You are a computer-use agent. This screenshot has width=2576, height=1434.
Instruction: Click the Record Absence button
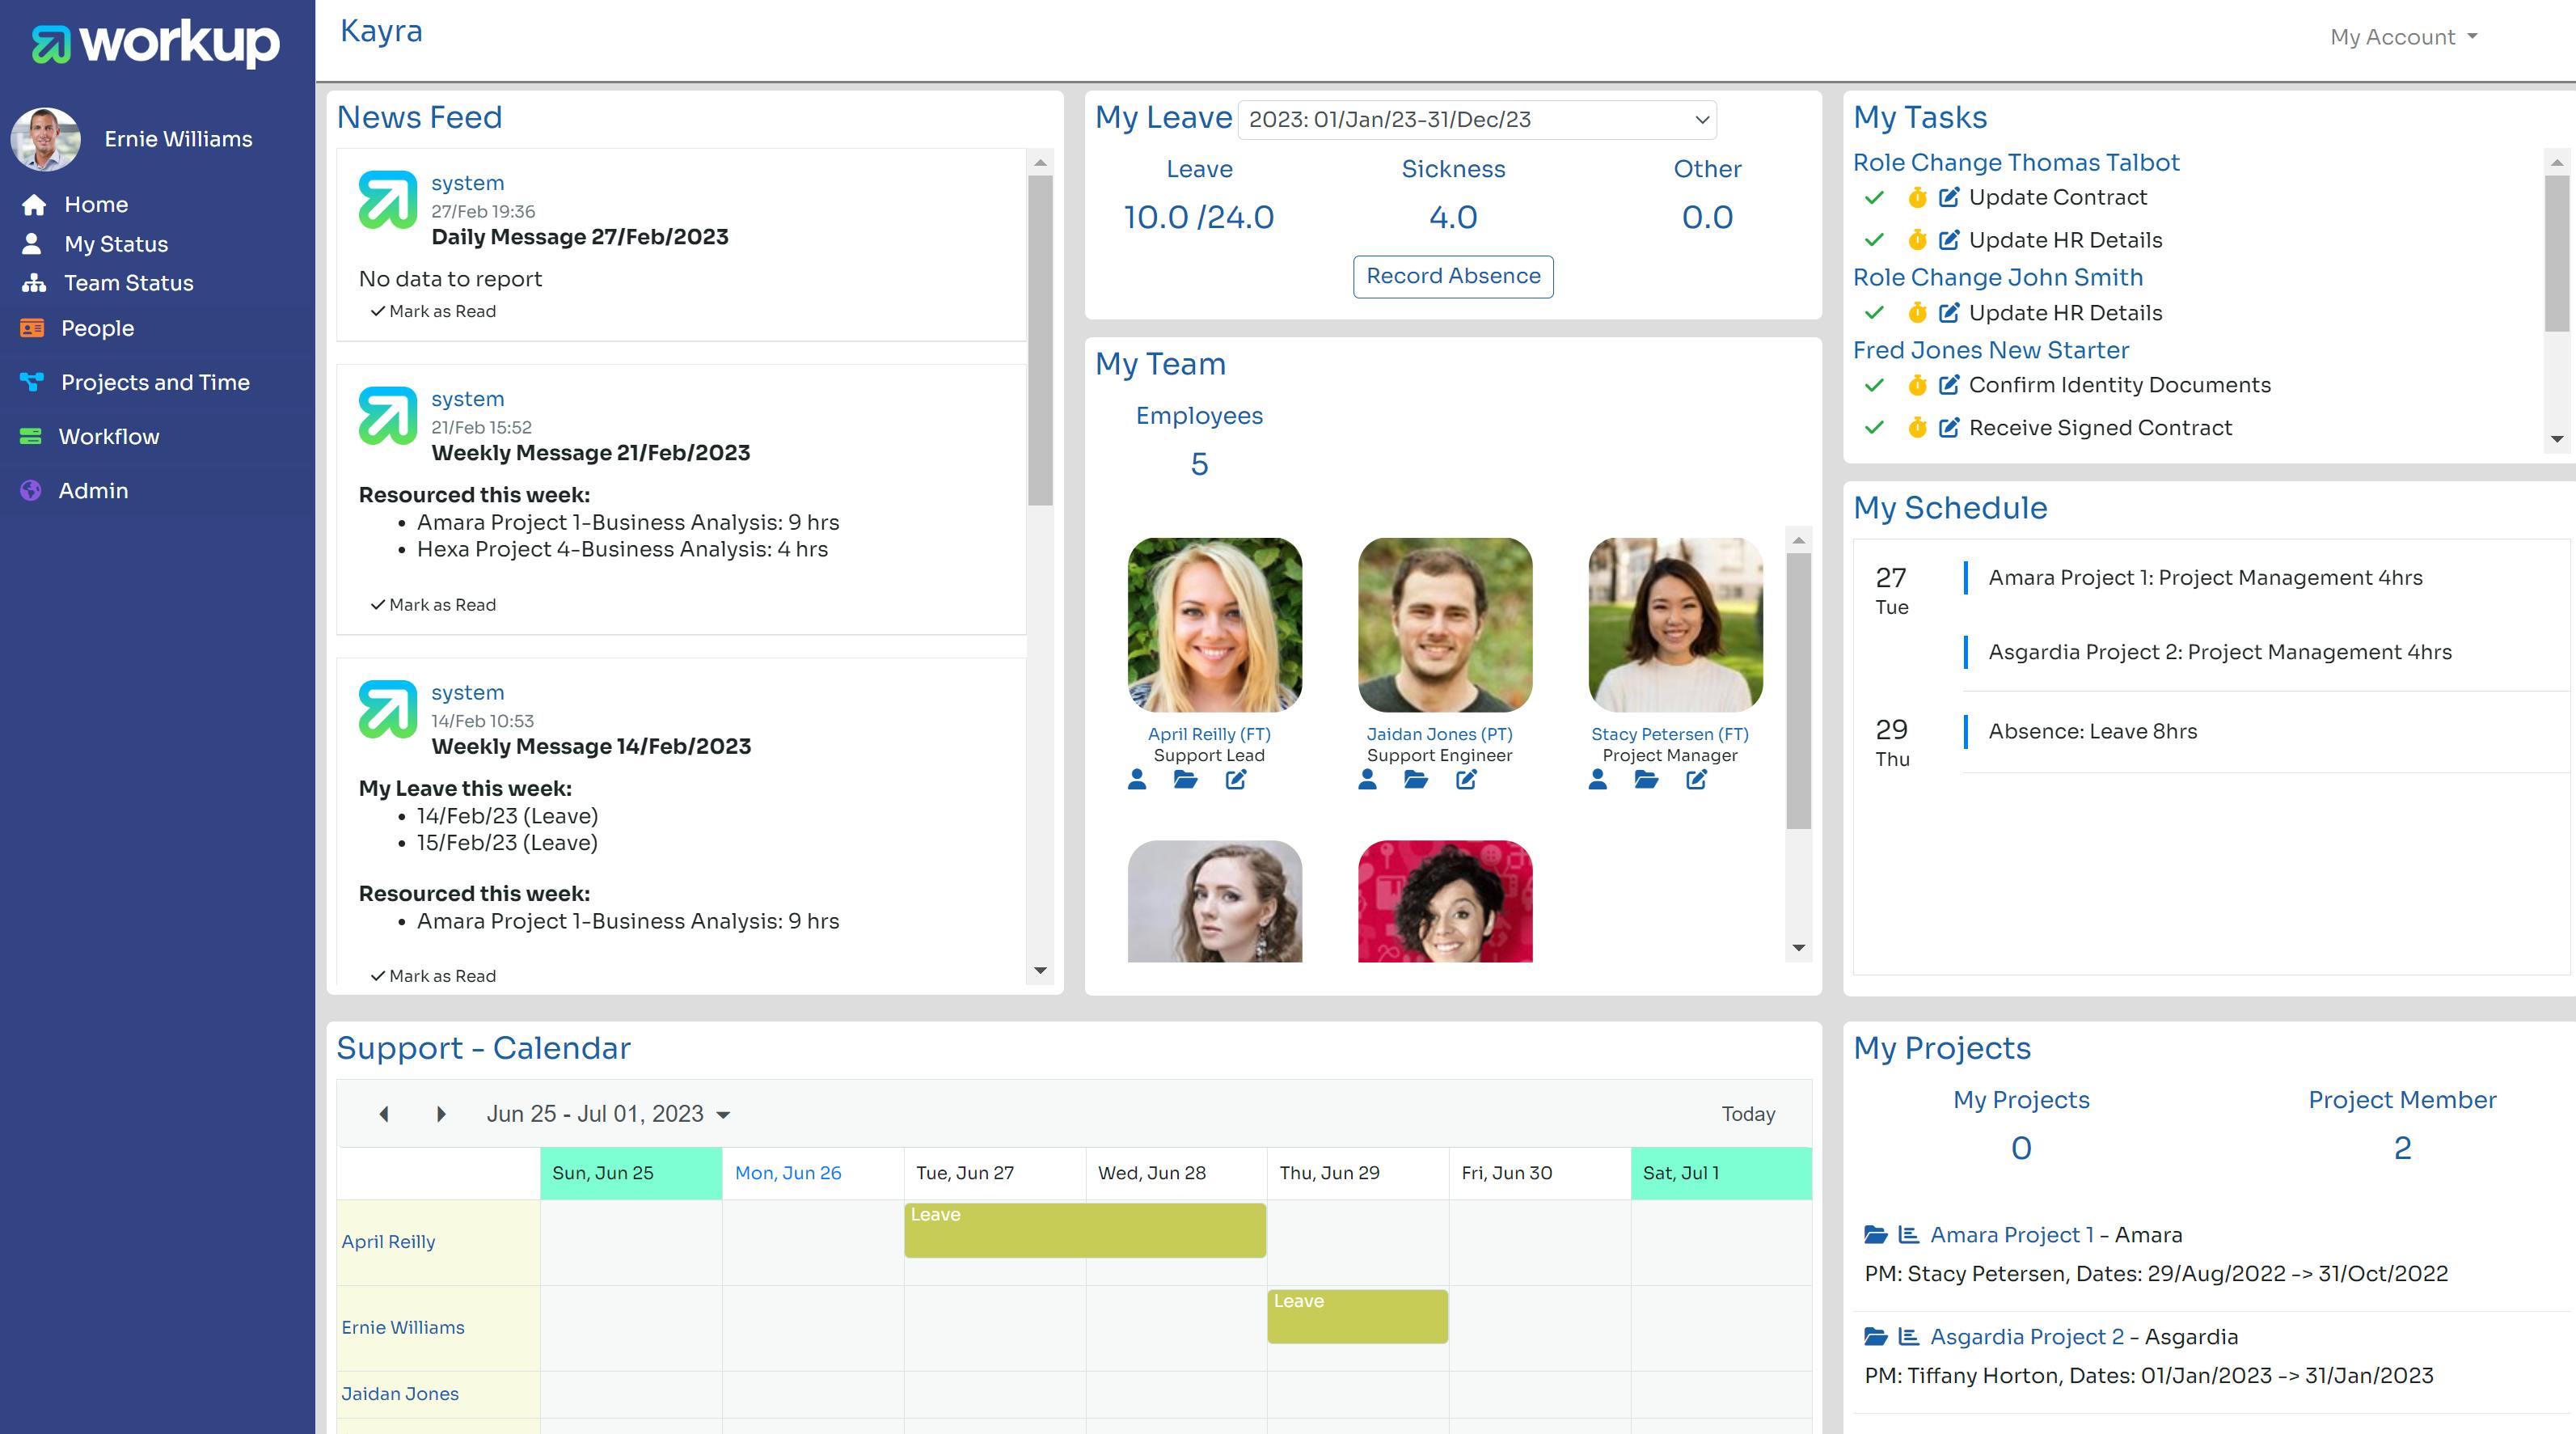[1452, 276]
